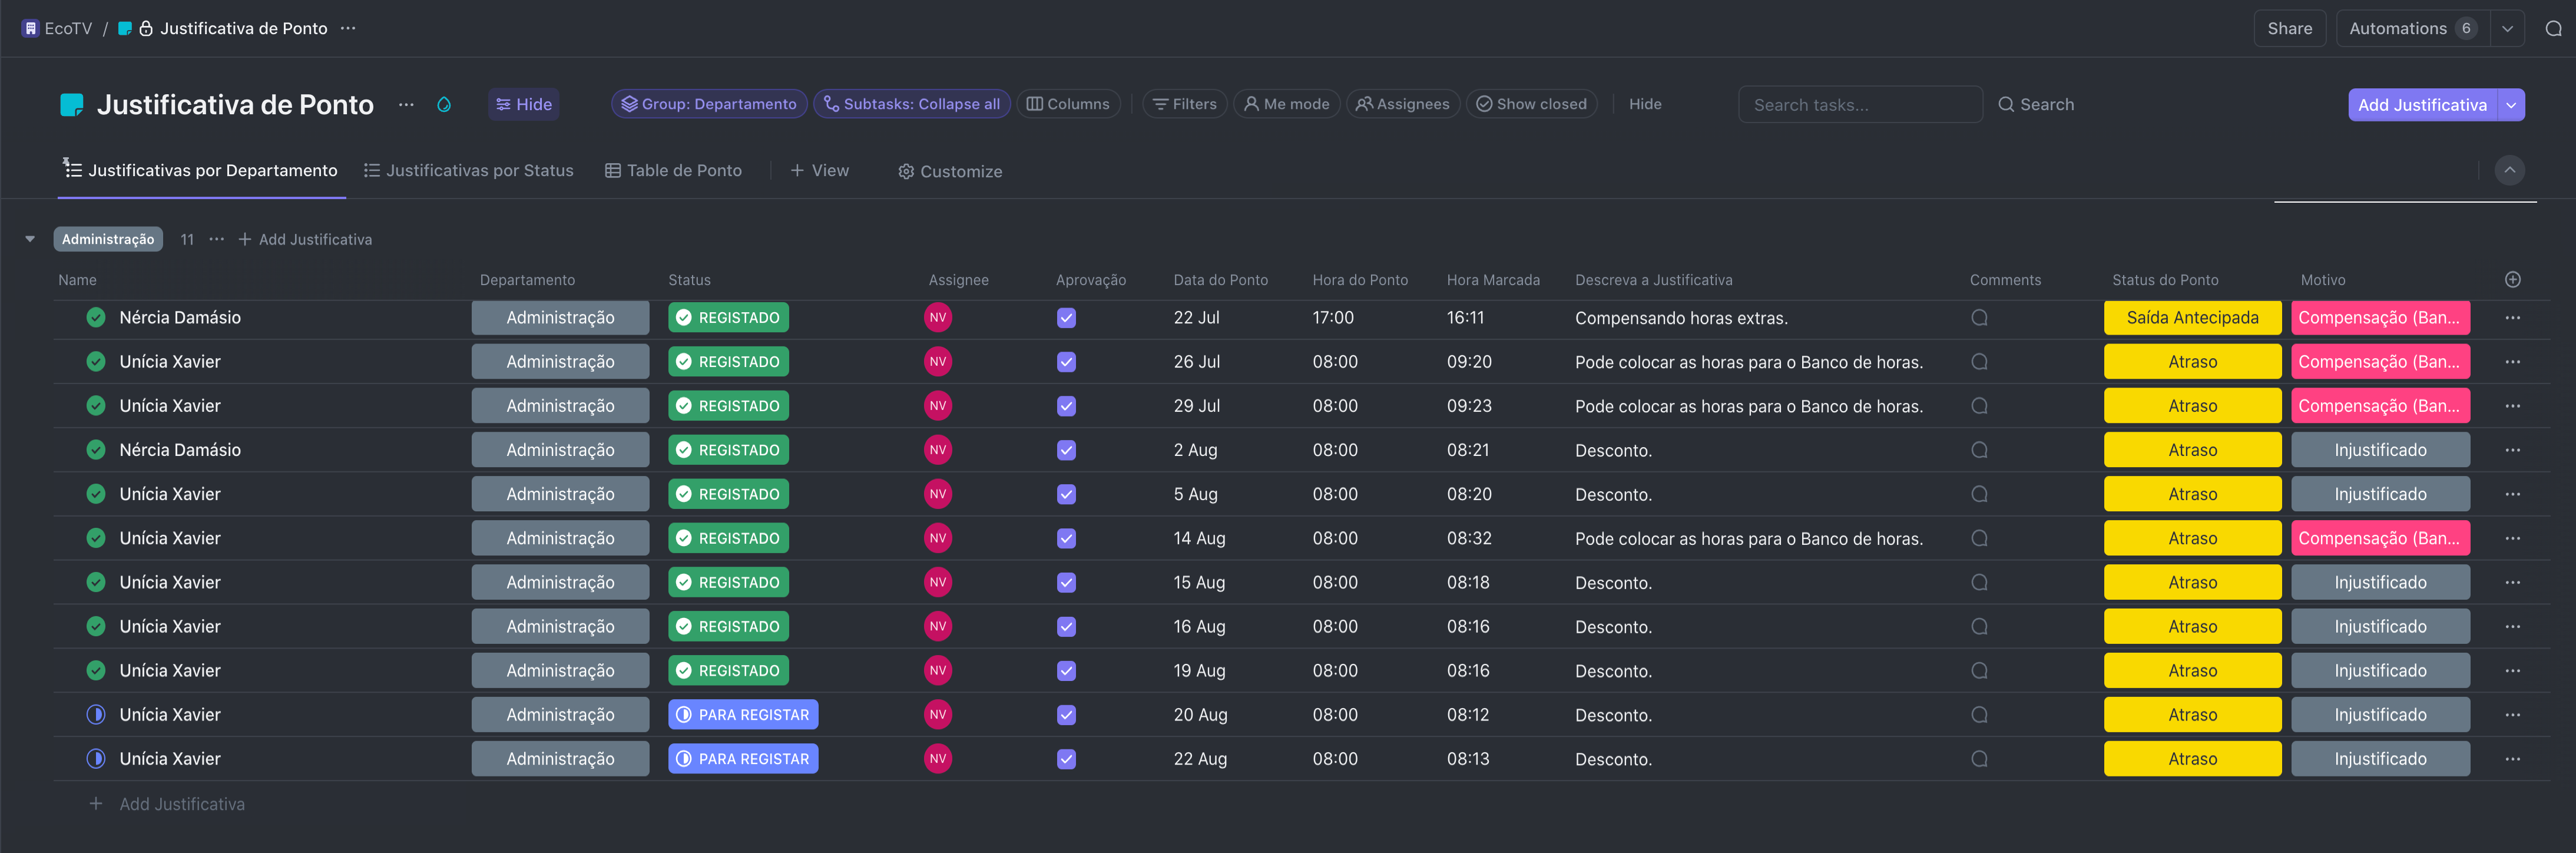This screenshot has height=853, width=2576.
Task: Click Add Justificativa primary button
Action: 2422,104
